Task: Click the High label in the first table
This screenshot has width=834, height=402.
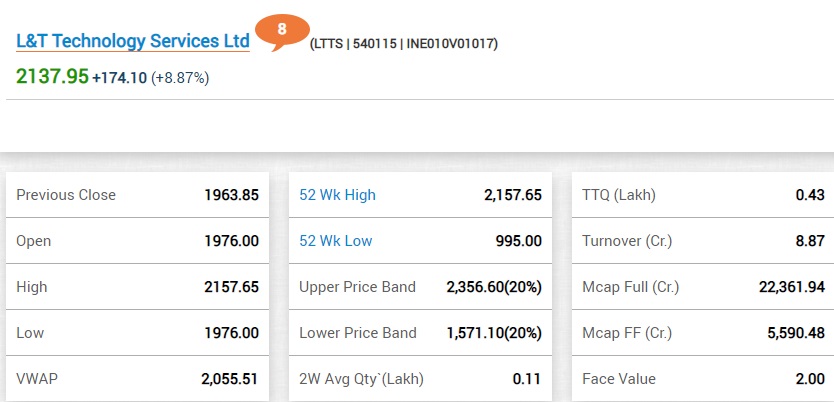Action: [32, 287]
